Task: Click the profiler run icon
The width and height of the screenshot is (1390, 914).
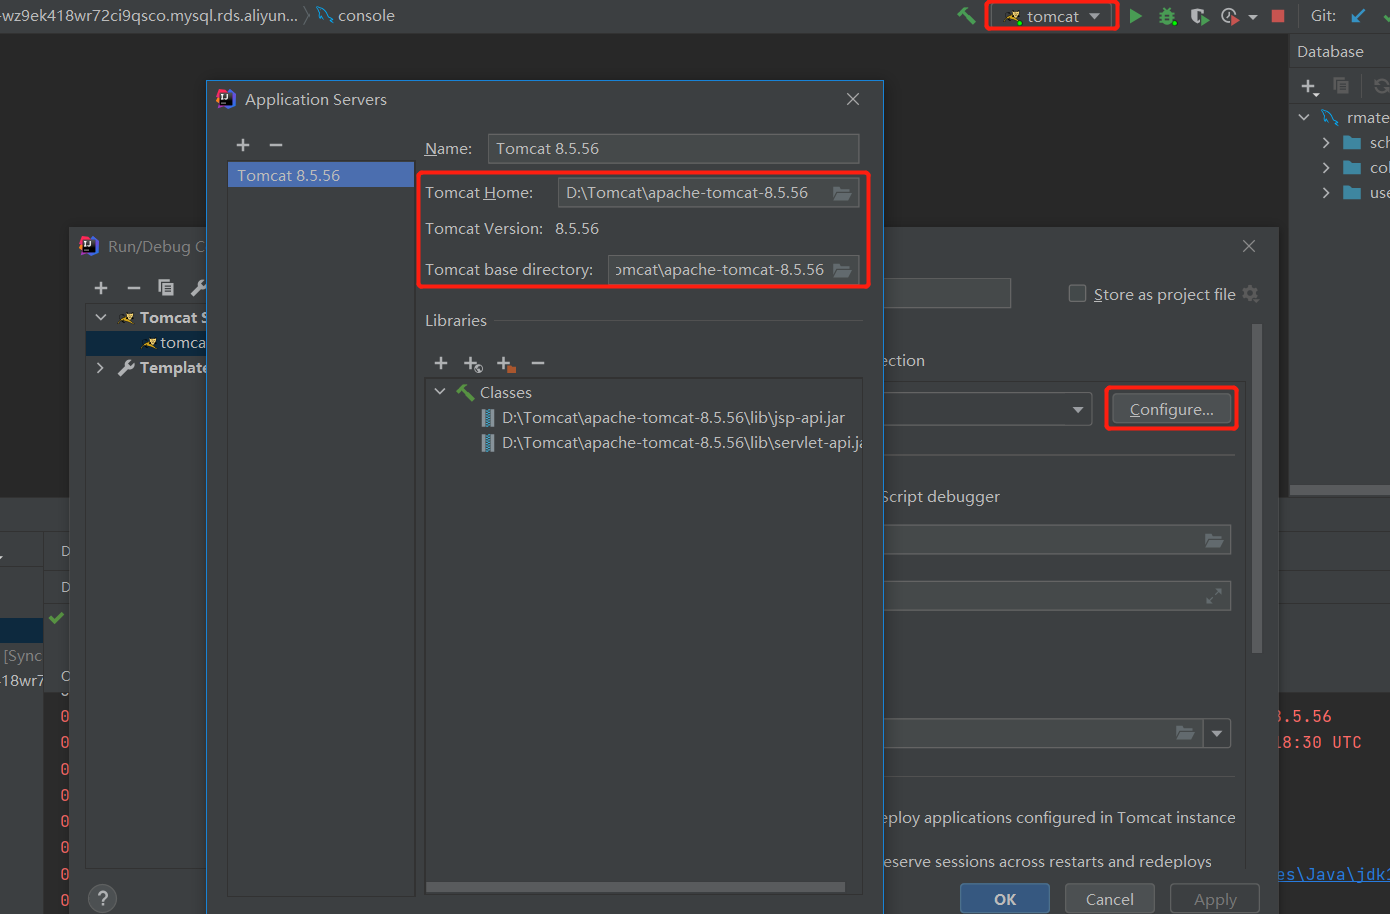Action: [x=1229, y=16]
